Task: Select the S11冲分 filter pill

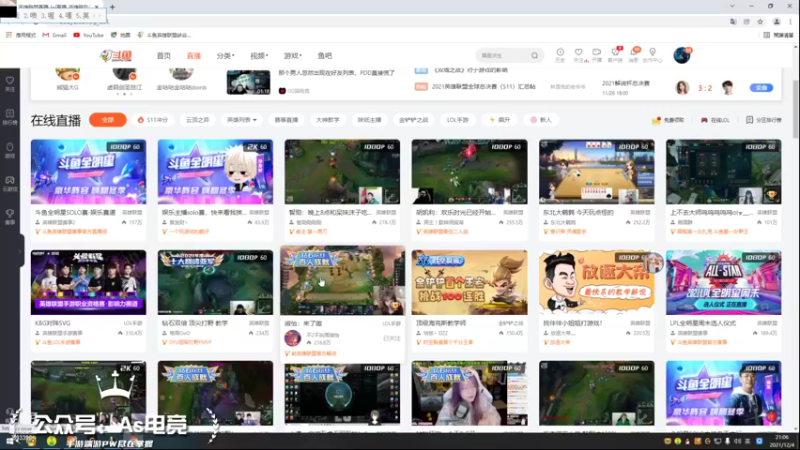Action: [x=153, y=120]
